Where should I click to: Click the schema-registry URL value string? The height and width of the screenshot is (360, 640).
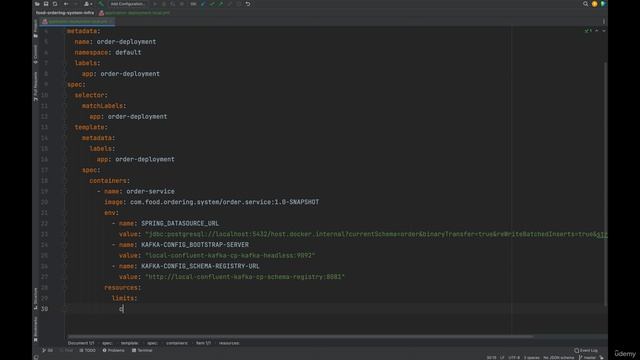[x=245, y=277]
